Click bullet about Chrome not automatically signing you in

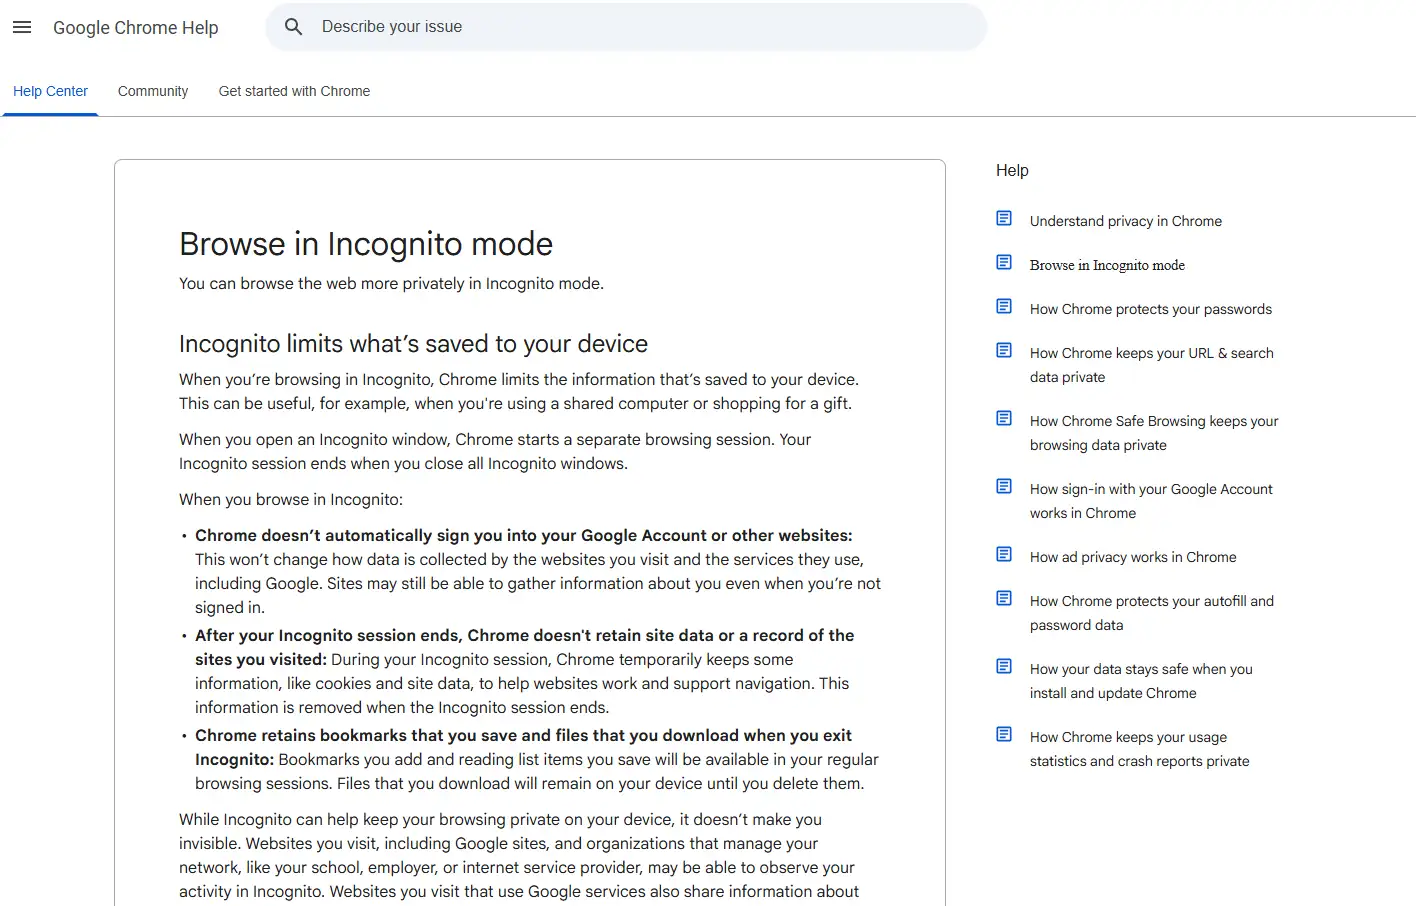coord(538,571)
